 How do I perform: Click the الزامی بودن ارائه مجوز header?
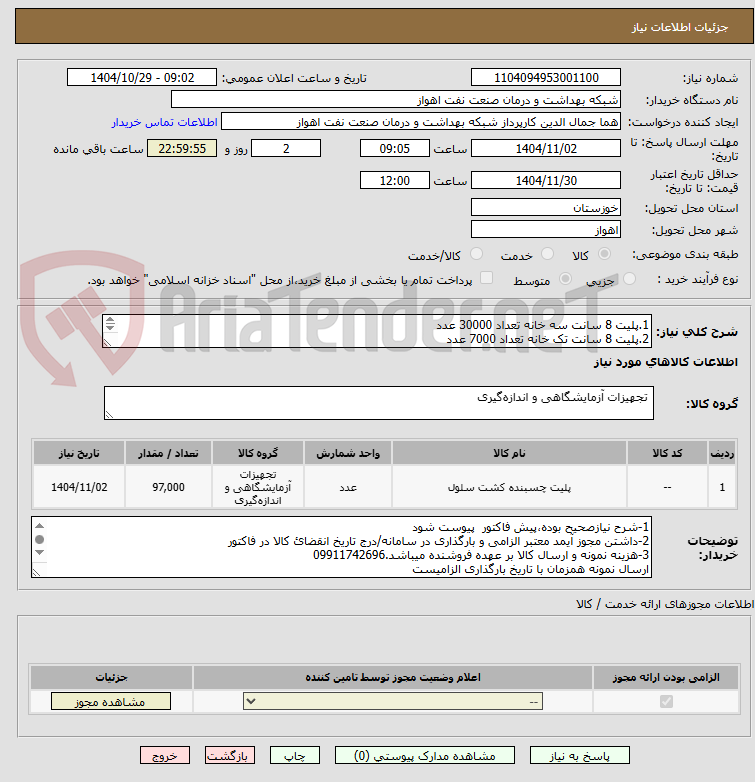[666, 677]
